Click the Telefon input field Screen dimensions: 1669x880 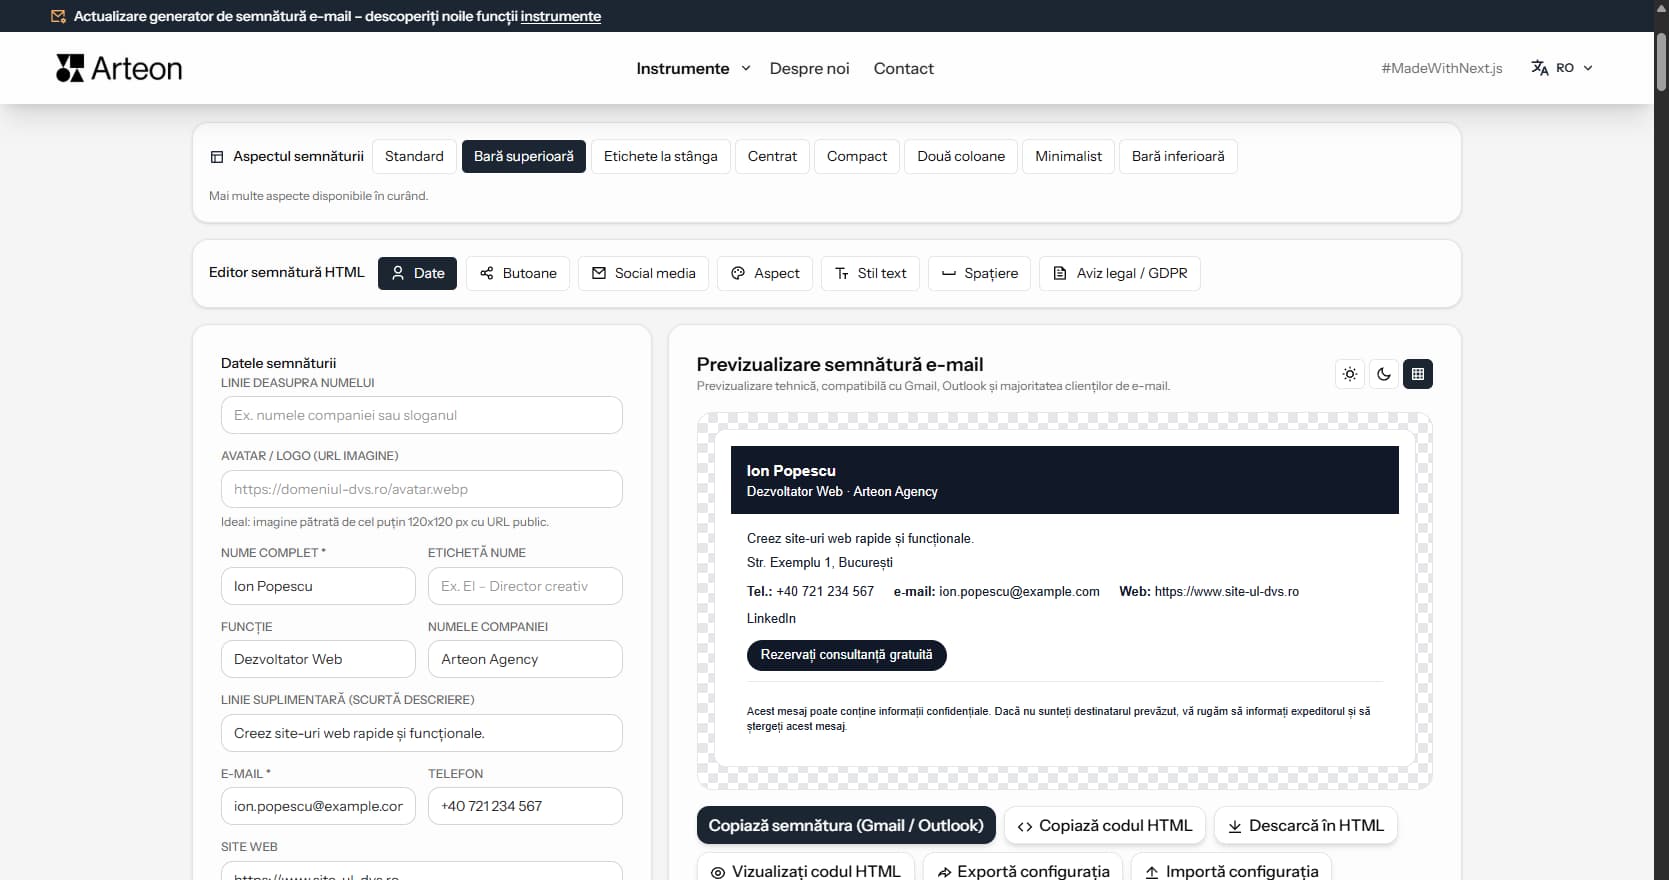(x=525, y=806)
